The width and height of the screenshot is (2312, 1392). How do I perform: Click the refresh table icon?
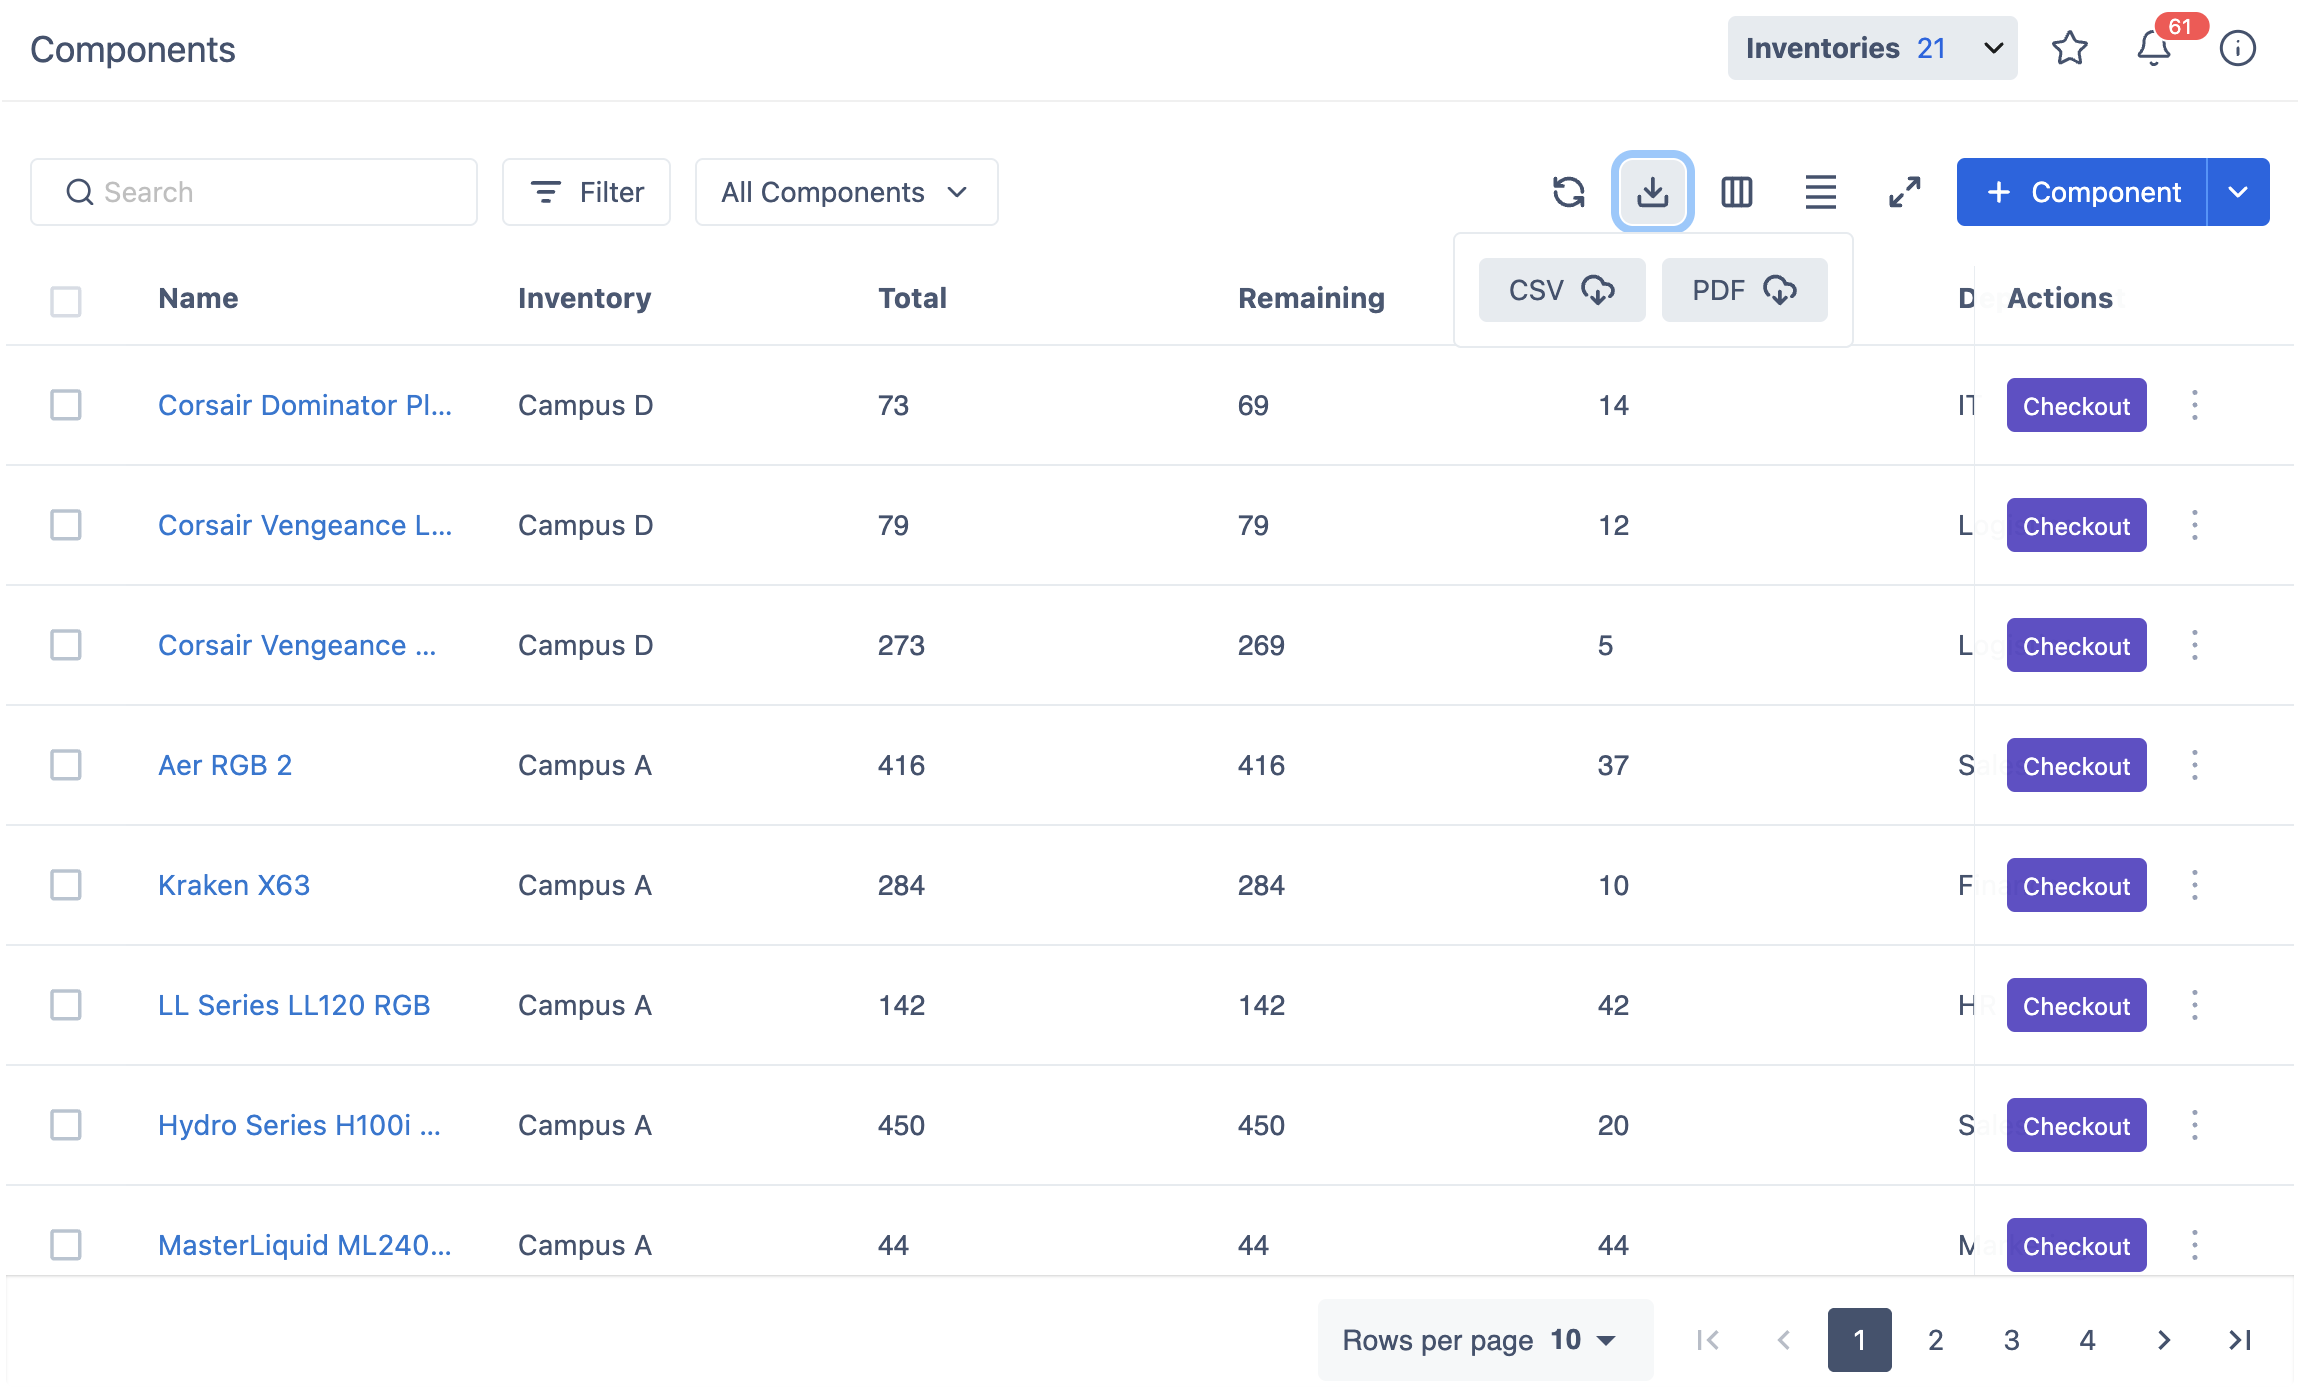(x=1568, y=192)
